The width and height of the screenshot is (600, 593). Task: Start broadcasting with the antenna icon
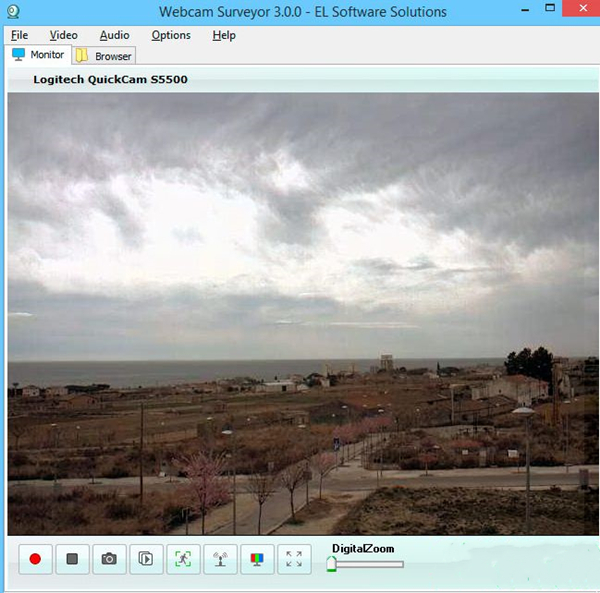click(x=220, y=559)
